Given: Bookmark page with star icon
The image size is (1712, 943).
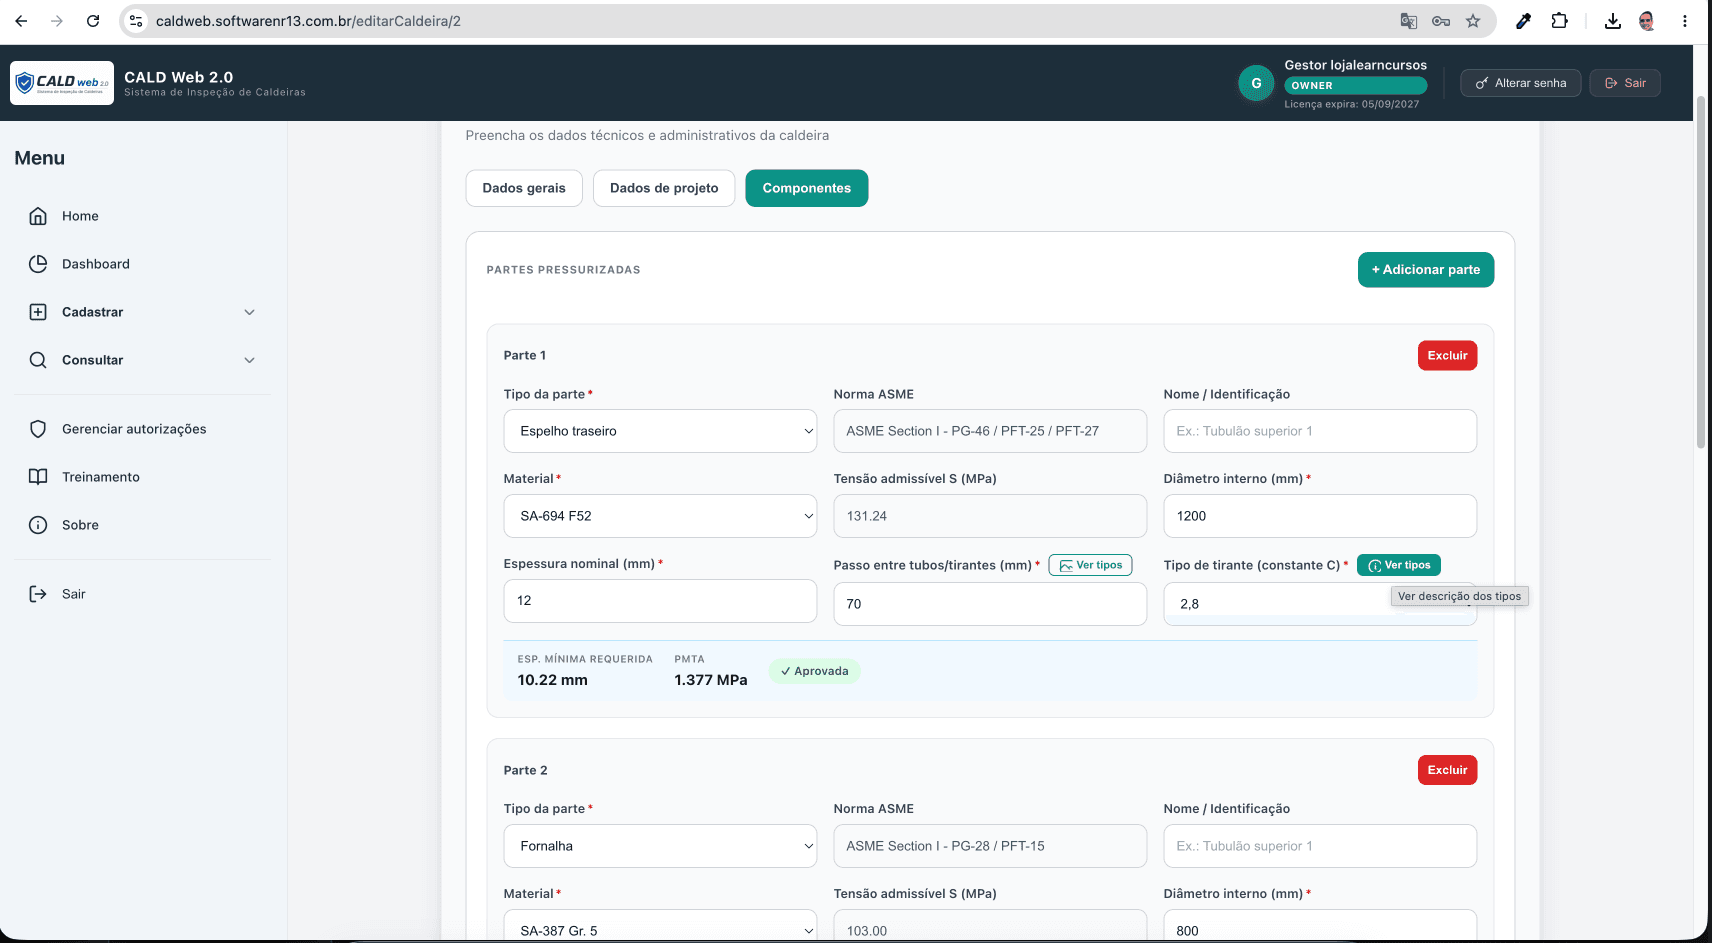Looking at the screenshot, I should coord(1473,21).
